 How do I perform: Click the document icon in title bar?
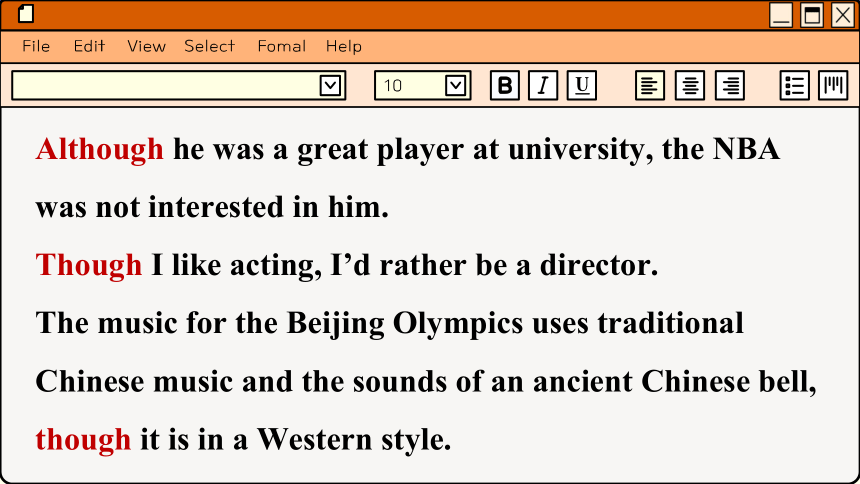(x=26, y=14)
